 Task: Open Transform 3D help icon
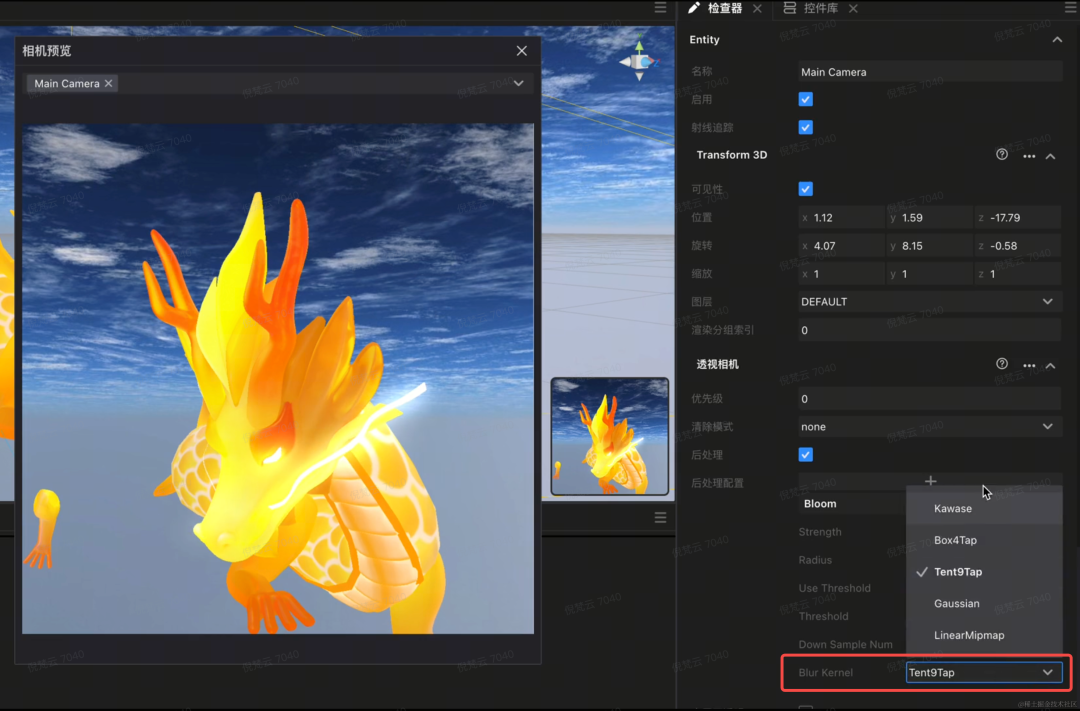[1002, 155]
